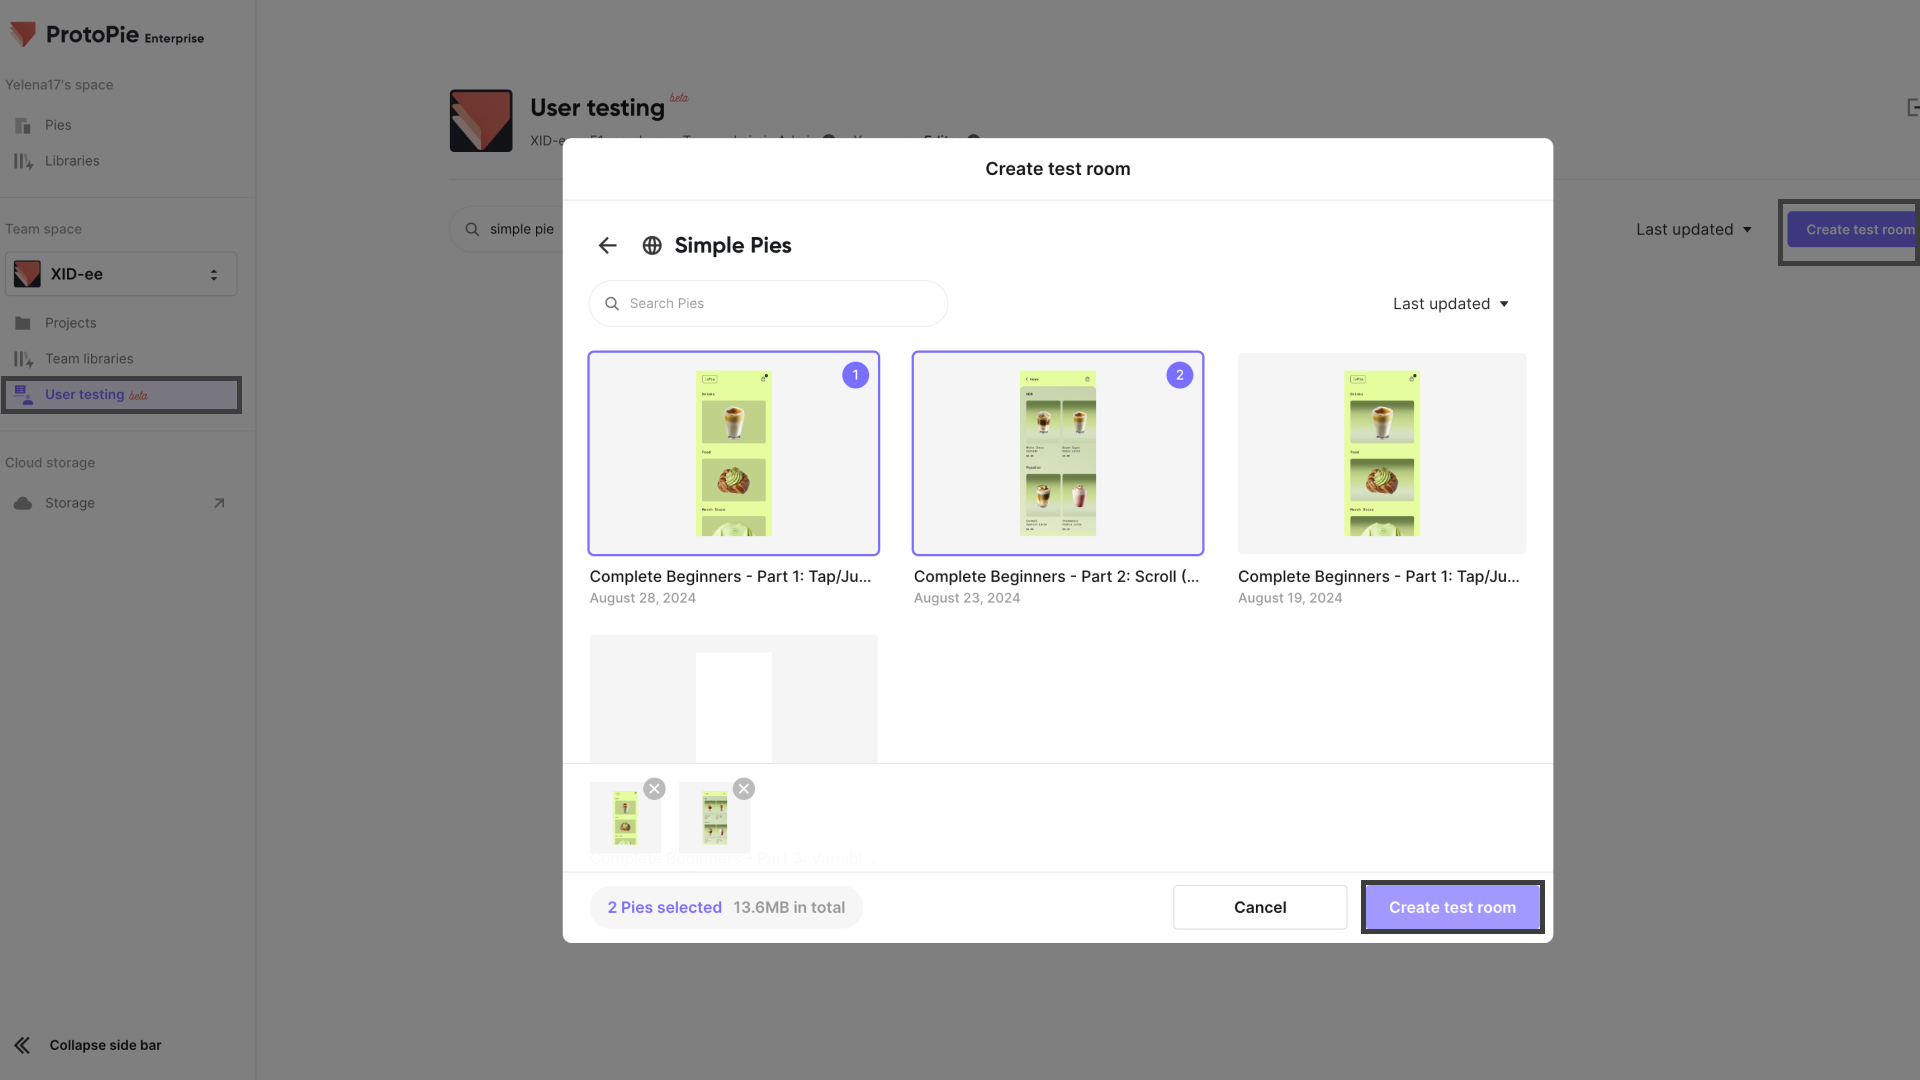Click the Storage external link arrow icon

click(219, 503)
